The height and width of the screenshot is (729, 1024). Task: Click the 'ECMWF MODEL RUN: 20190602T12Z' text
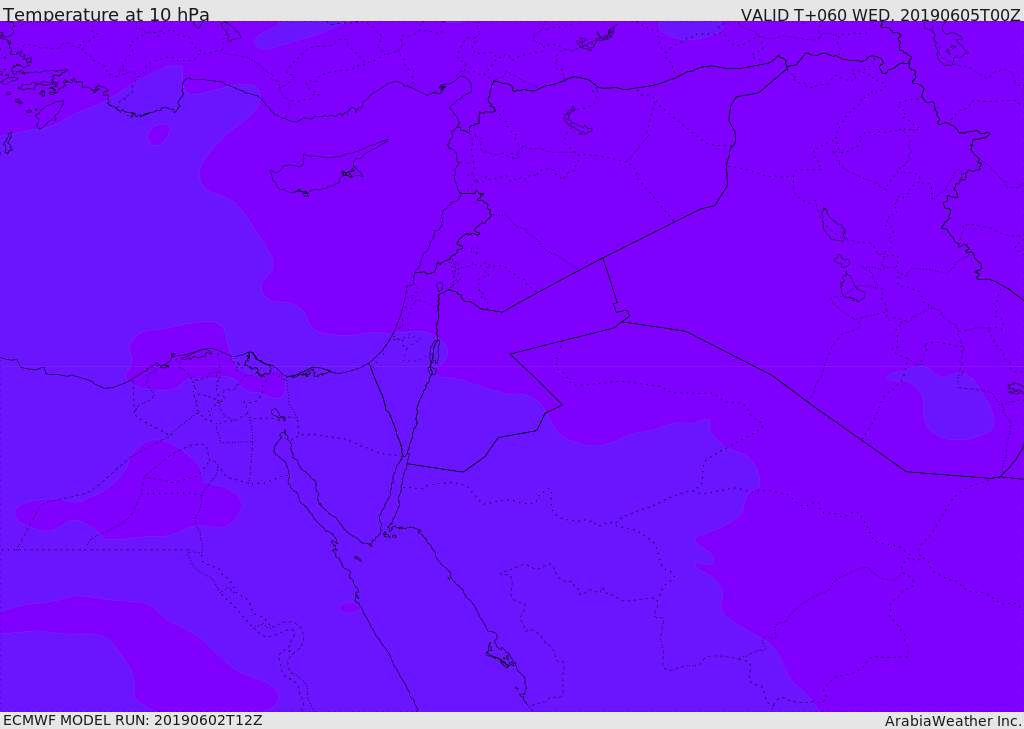(133, 720)
